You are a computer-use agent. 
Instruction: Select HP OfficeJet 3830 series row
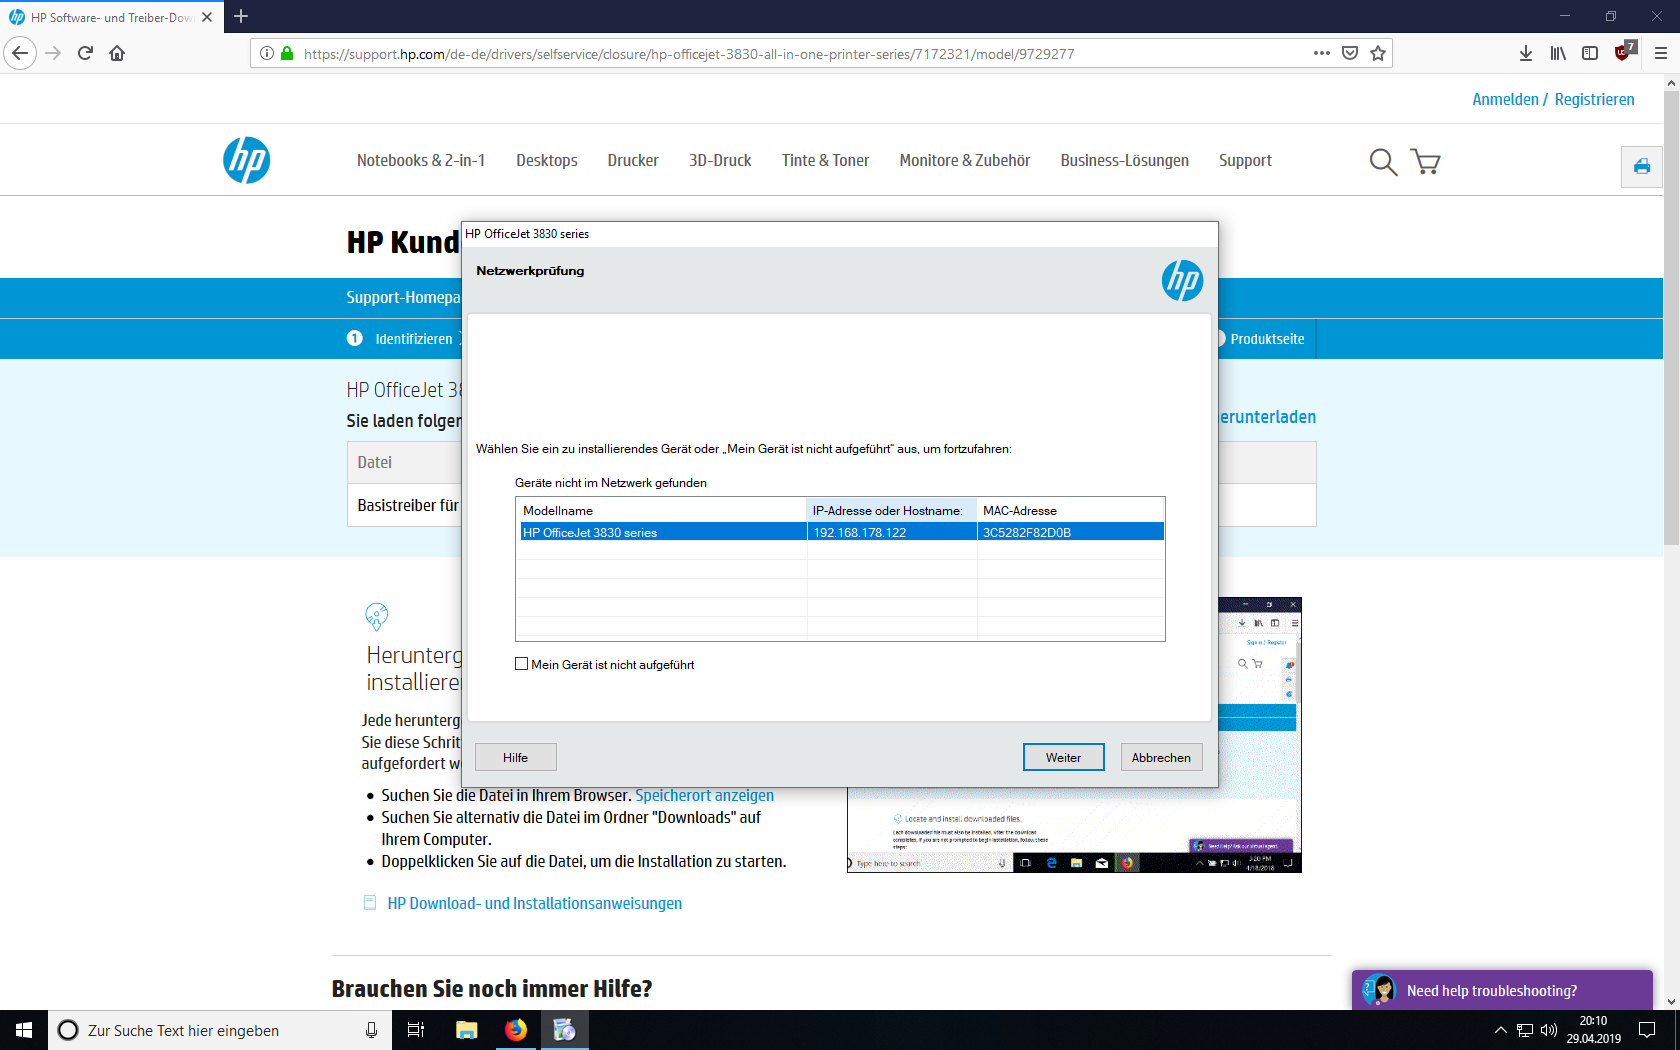coord(841,532)
